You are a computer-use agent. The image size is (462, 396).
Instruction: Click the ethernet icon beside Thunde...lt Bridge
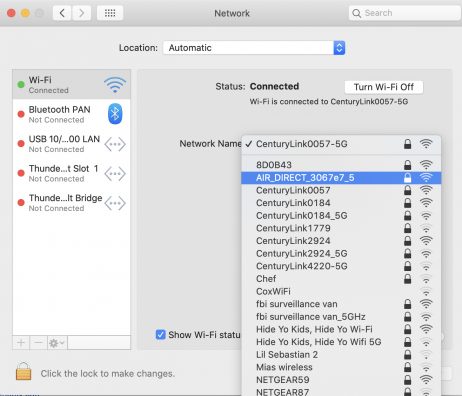(115, 203)
